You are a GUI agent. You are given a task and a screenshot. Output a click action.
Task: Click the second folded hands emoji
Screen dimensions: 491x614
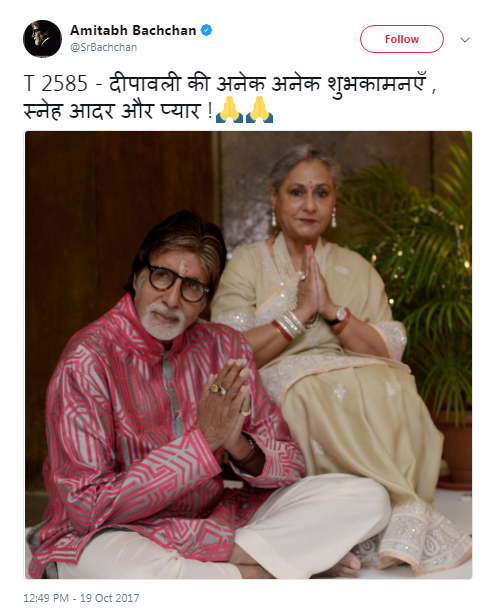pos(259,110)
